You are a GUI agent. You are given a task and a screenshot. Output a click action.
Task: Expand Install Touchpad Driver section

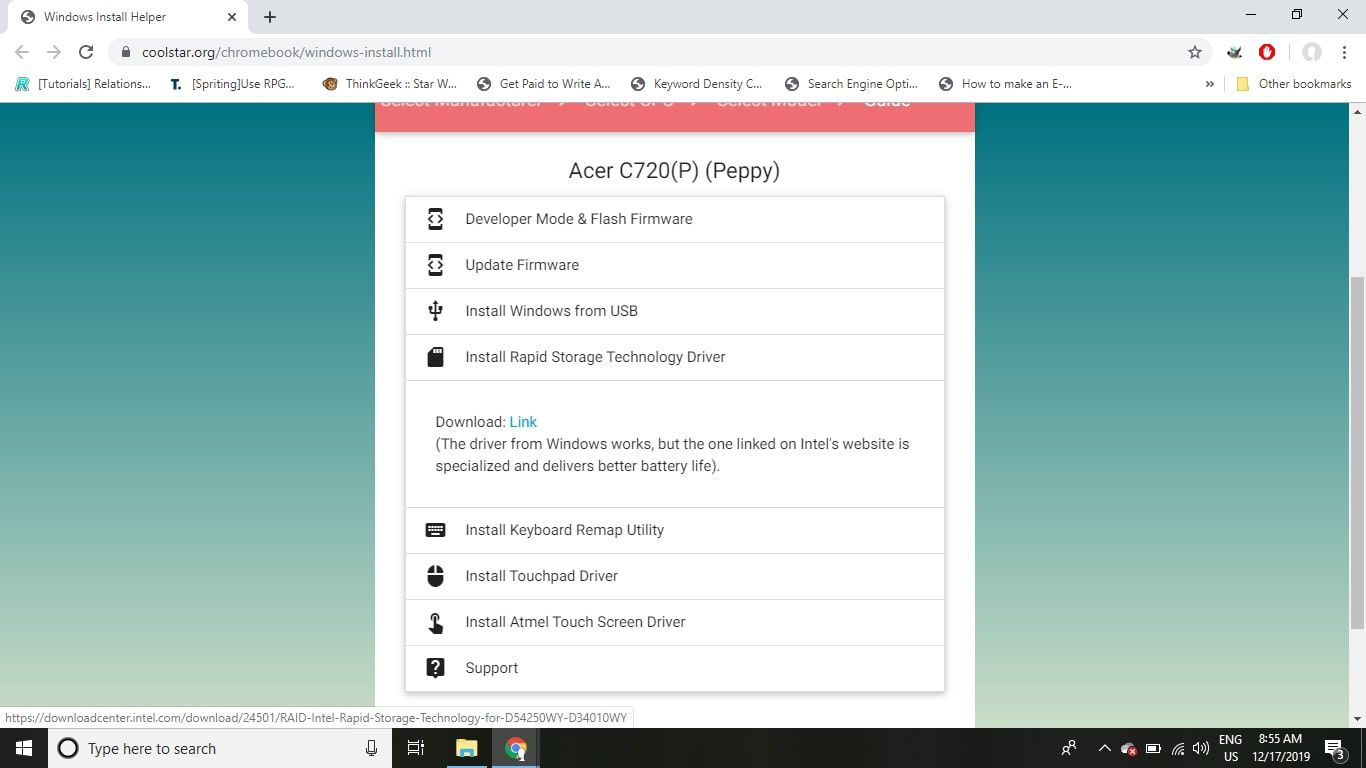click(675, 576)
